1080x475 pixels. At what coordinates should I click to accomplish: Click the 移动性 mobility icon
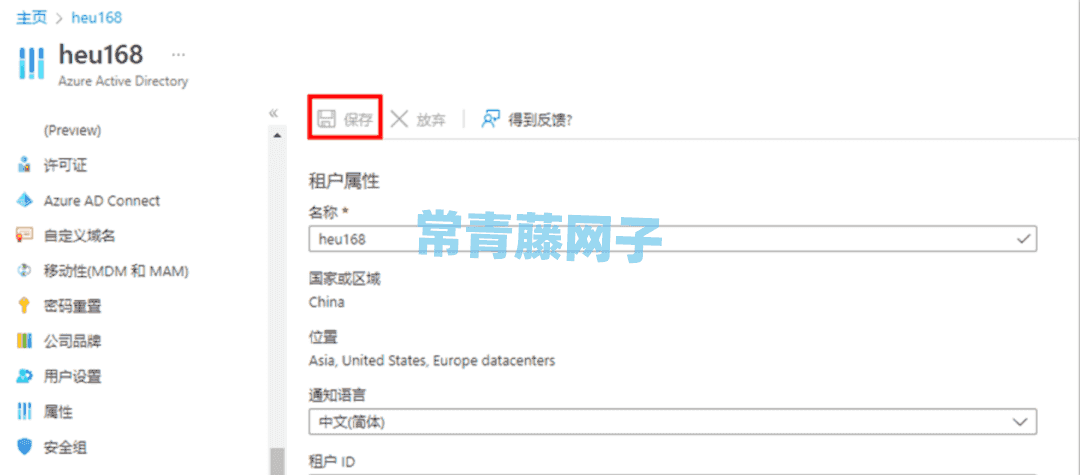pos(25,271)
